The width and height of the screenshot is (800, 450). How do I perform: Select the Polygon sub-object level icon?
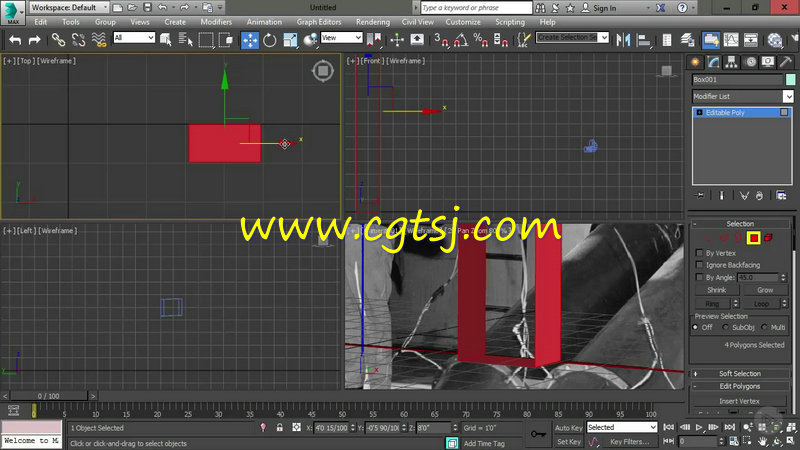point(754,238)
